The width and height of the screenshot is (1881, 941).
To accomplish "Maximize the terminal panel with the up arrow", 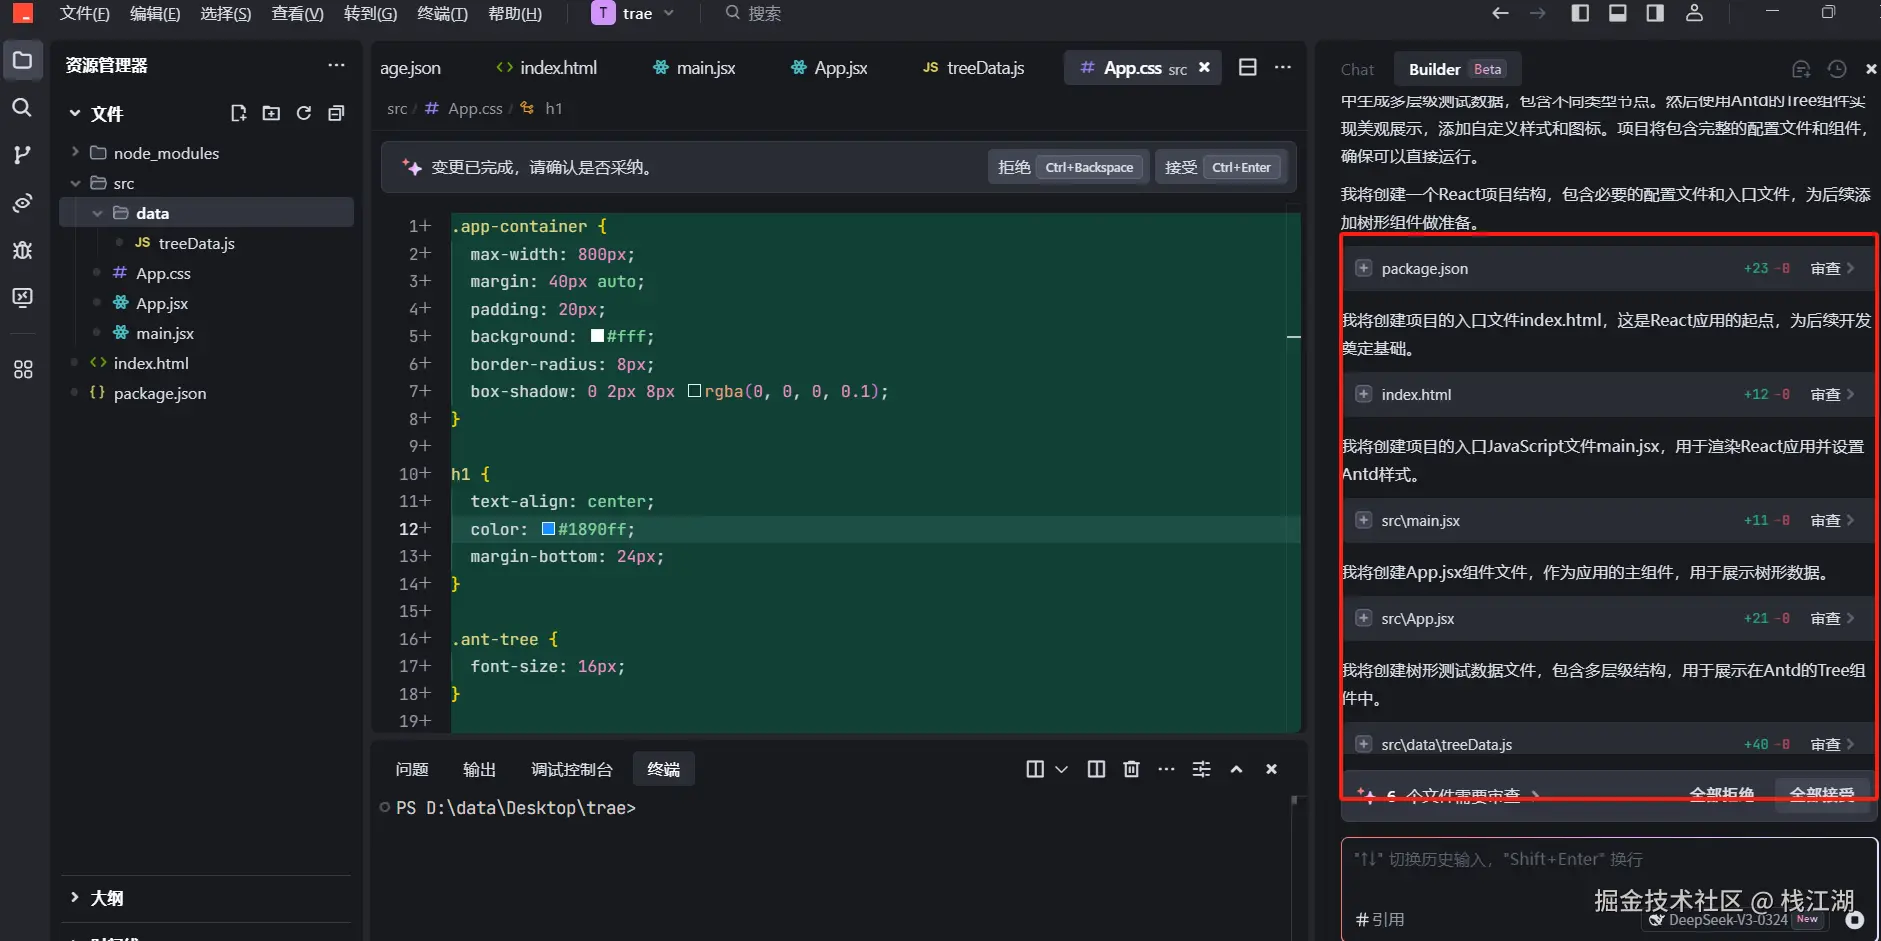I will coord(1236,769).
